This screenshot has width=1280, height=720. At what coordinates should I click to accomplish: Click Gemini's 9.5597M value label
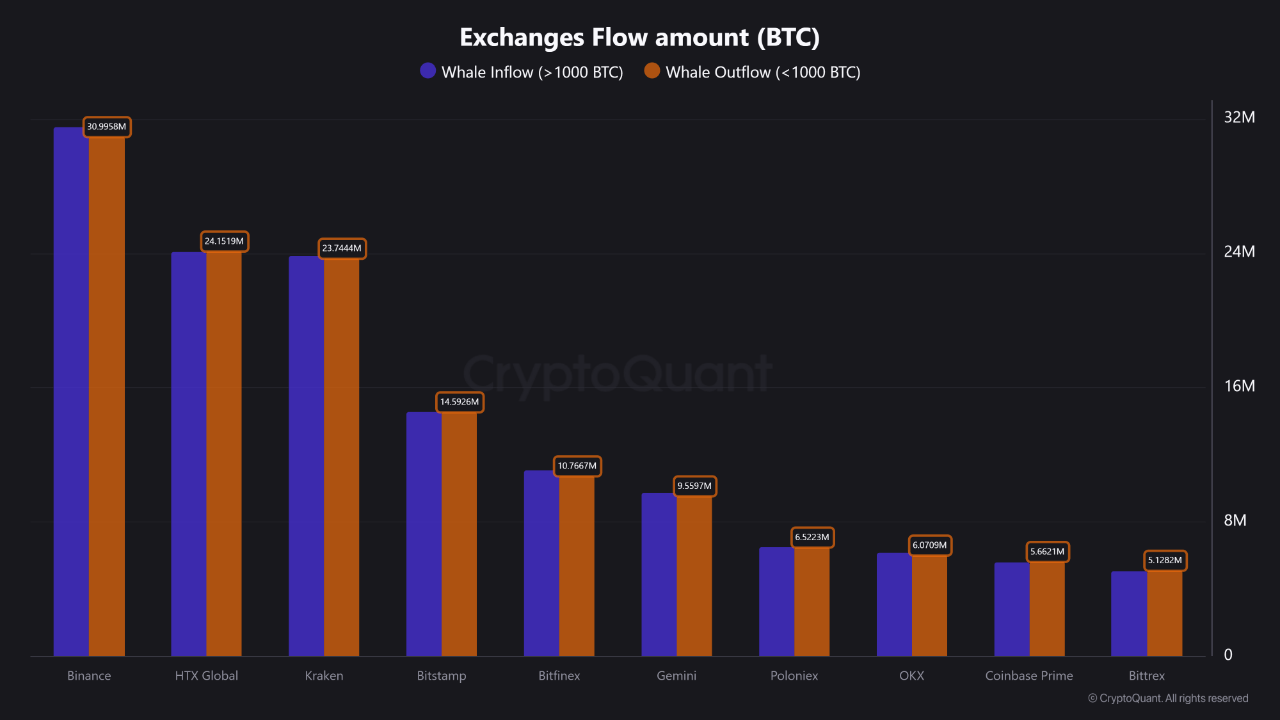pos(694,486)
